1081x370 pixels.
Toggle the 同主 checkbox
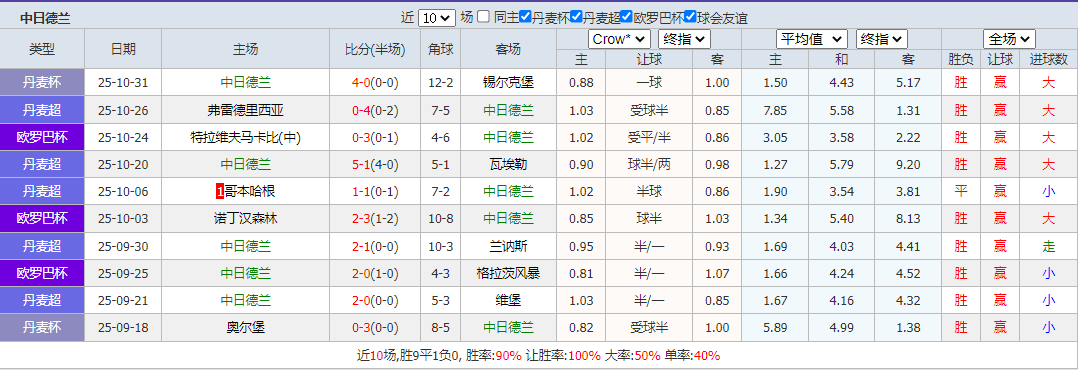coord(484,17)
